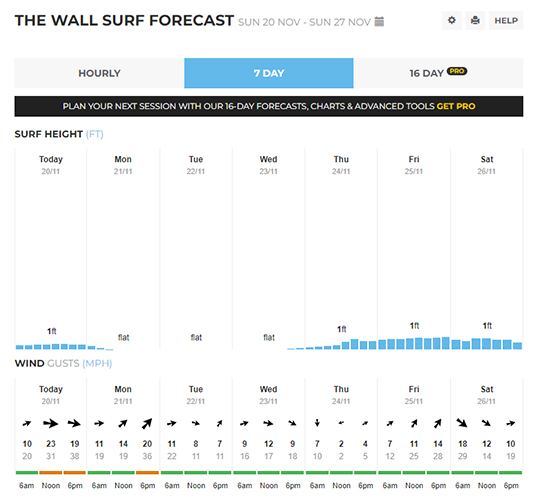
Task: Click the Help button
Action: [x=506, y=21]
